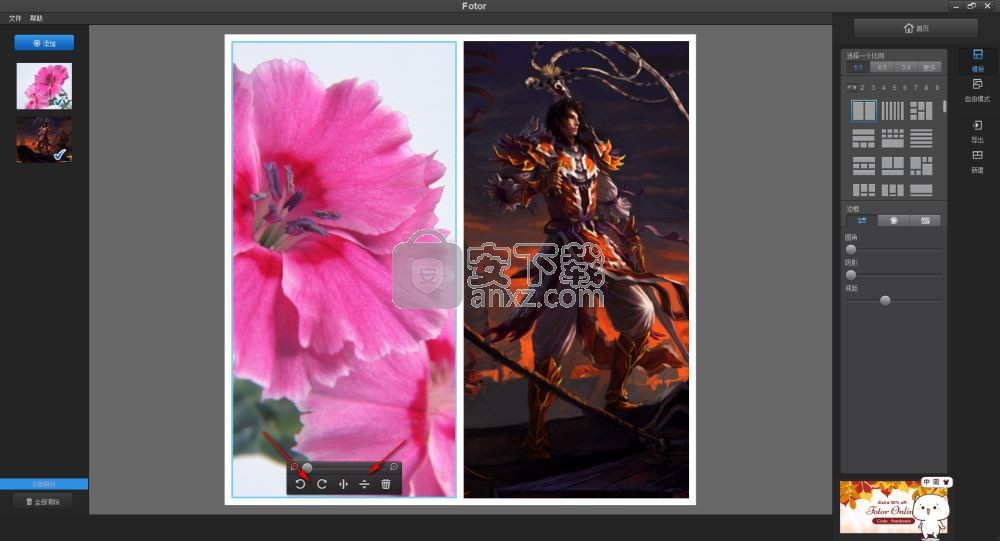Open the border texture pattern tab
This screenshot has width=1000, height=541.
pos(925,221)
